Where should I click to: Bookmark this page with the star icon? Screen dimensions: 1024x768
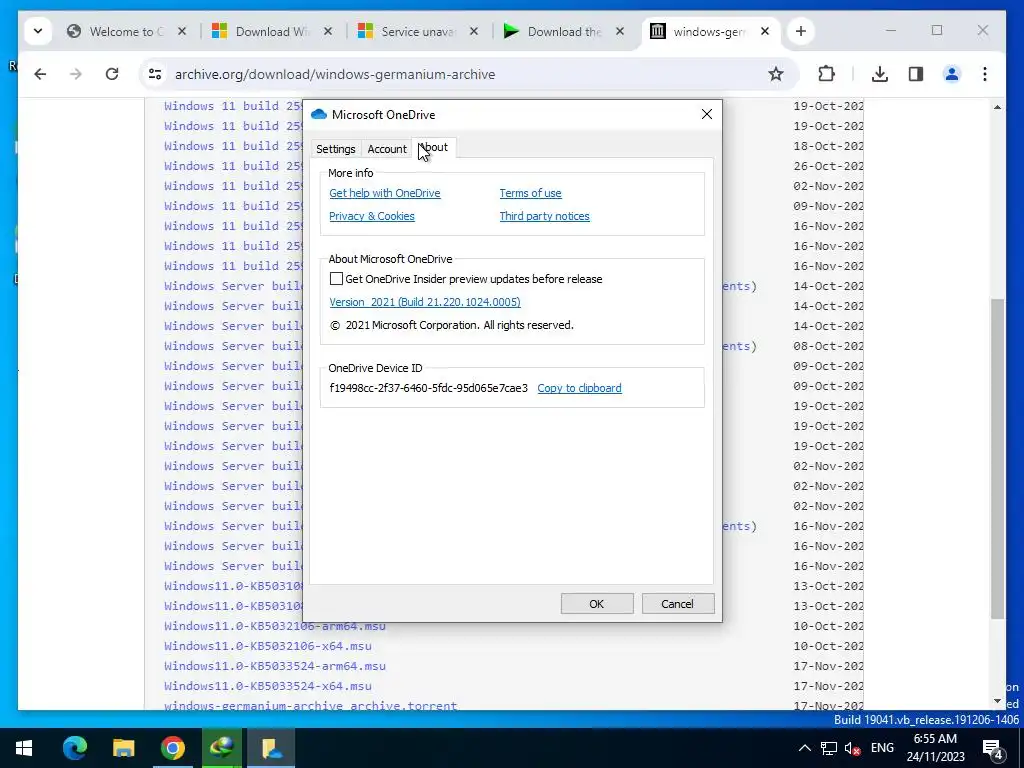[775, 74]
